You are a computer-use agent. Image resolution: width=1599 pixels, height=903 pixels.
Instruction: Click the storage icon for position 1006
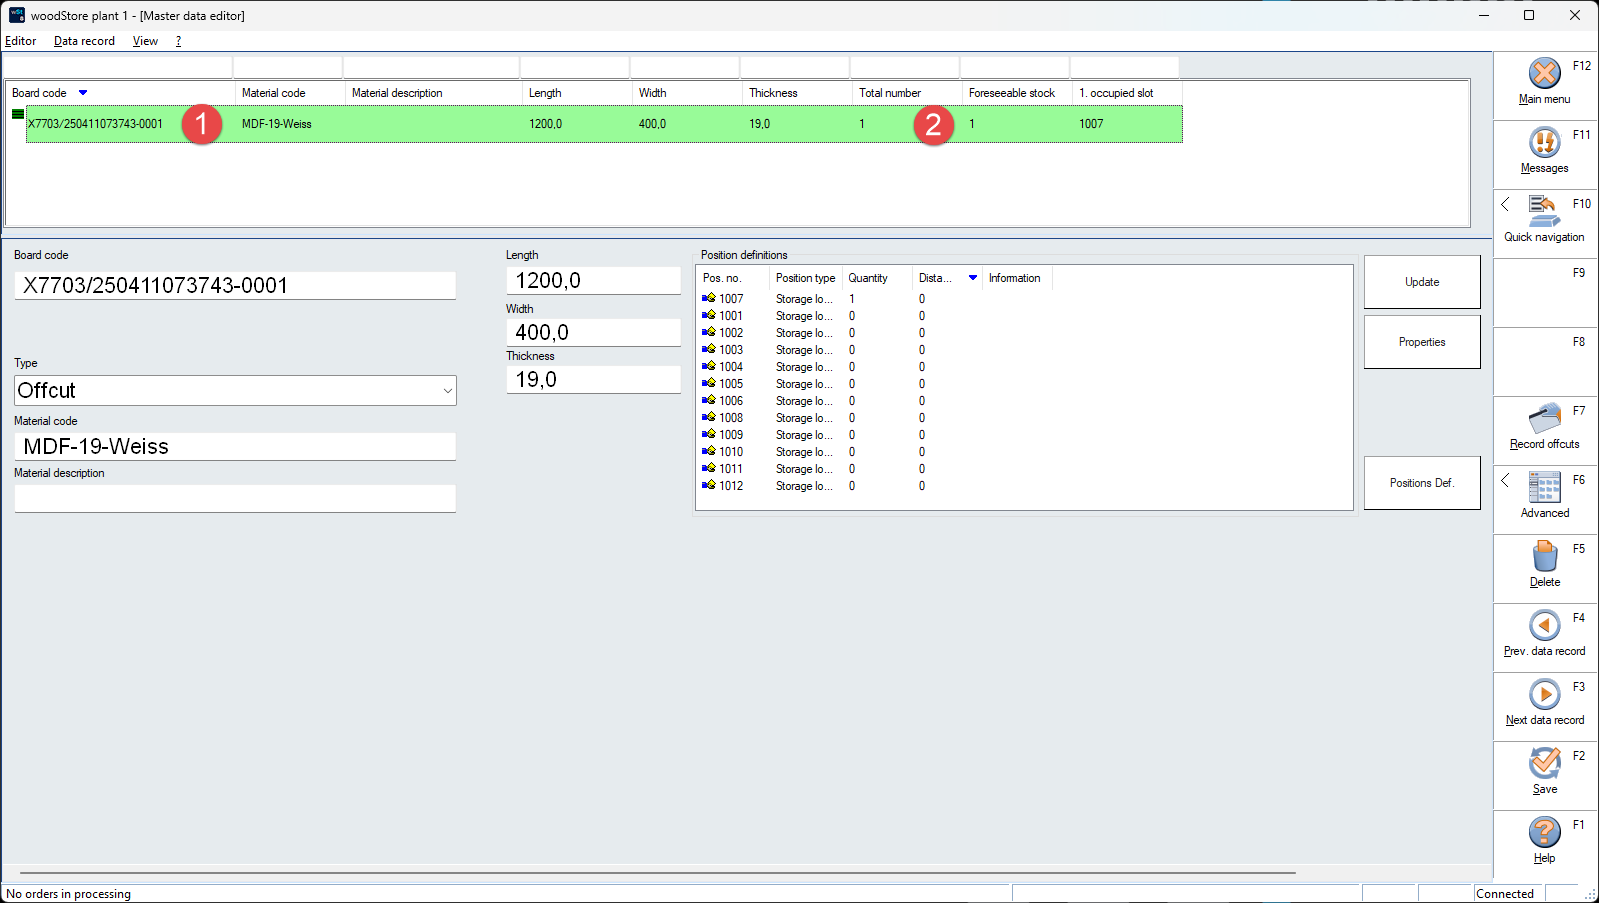pos(709,400)
